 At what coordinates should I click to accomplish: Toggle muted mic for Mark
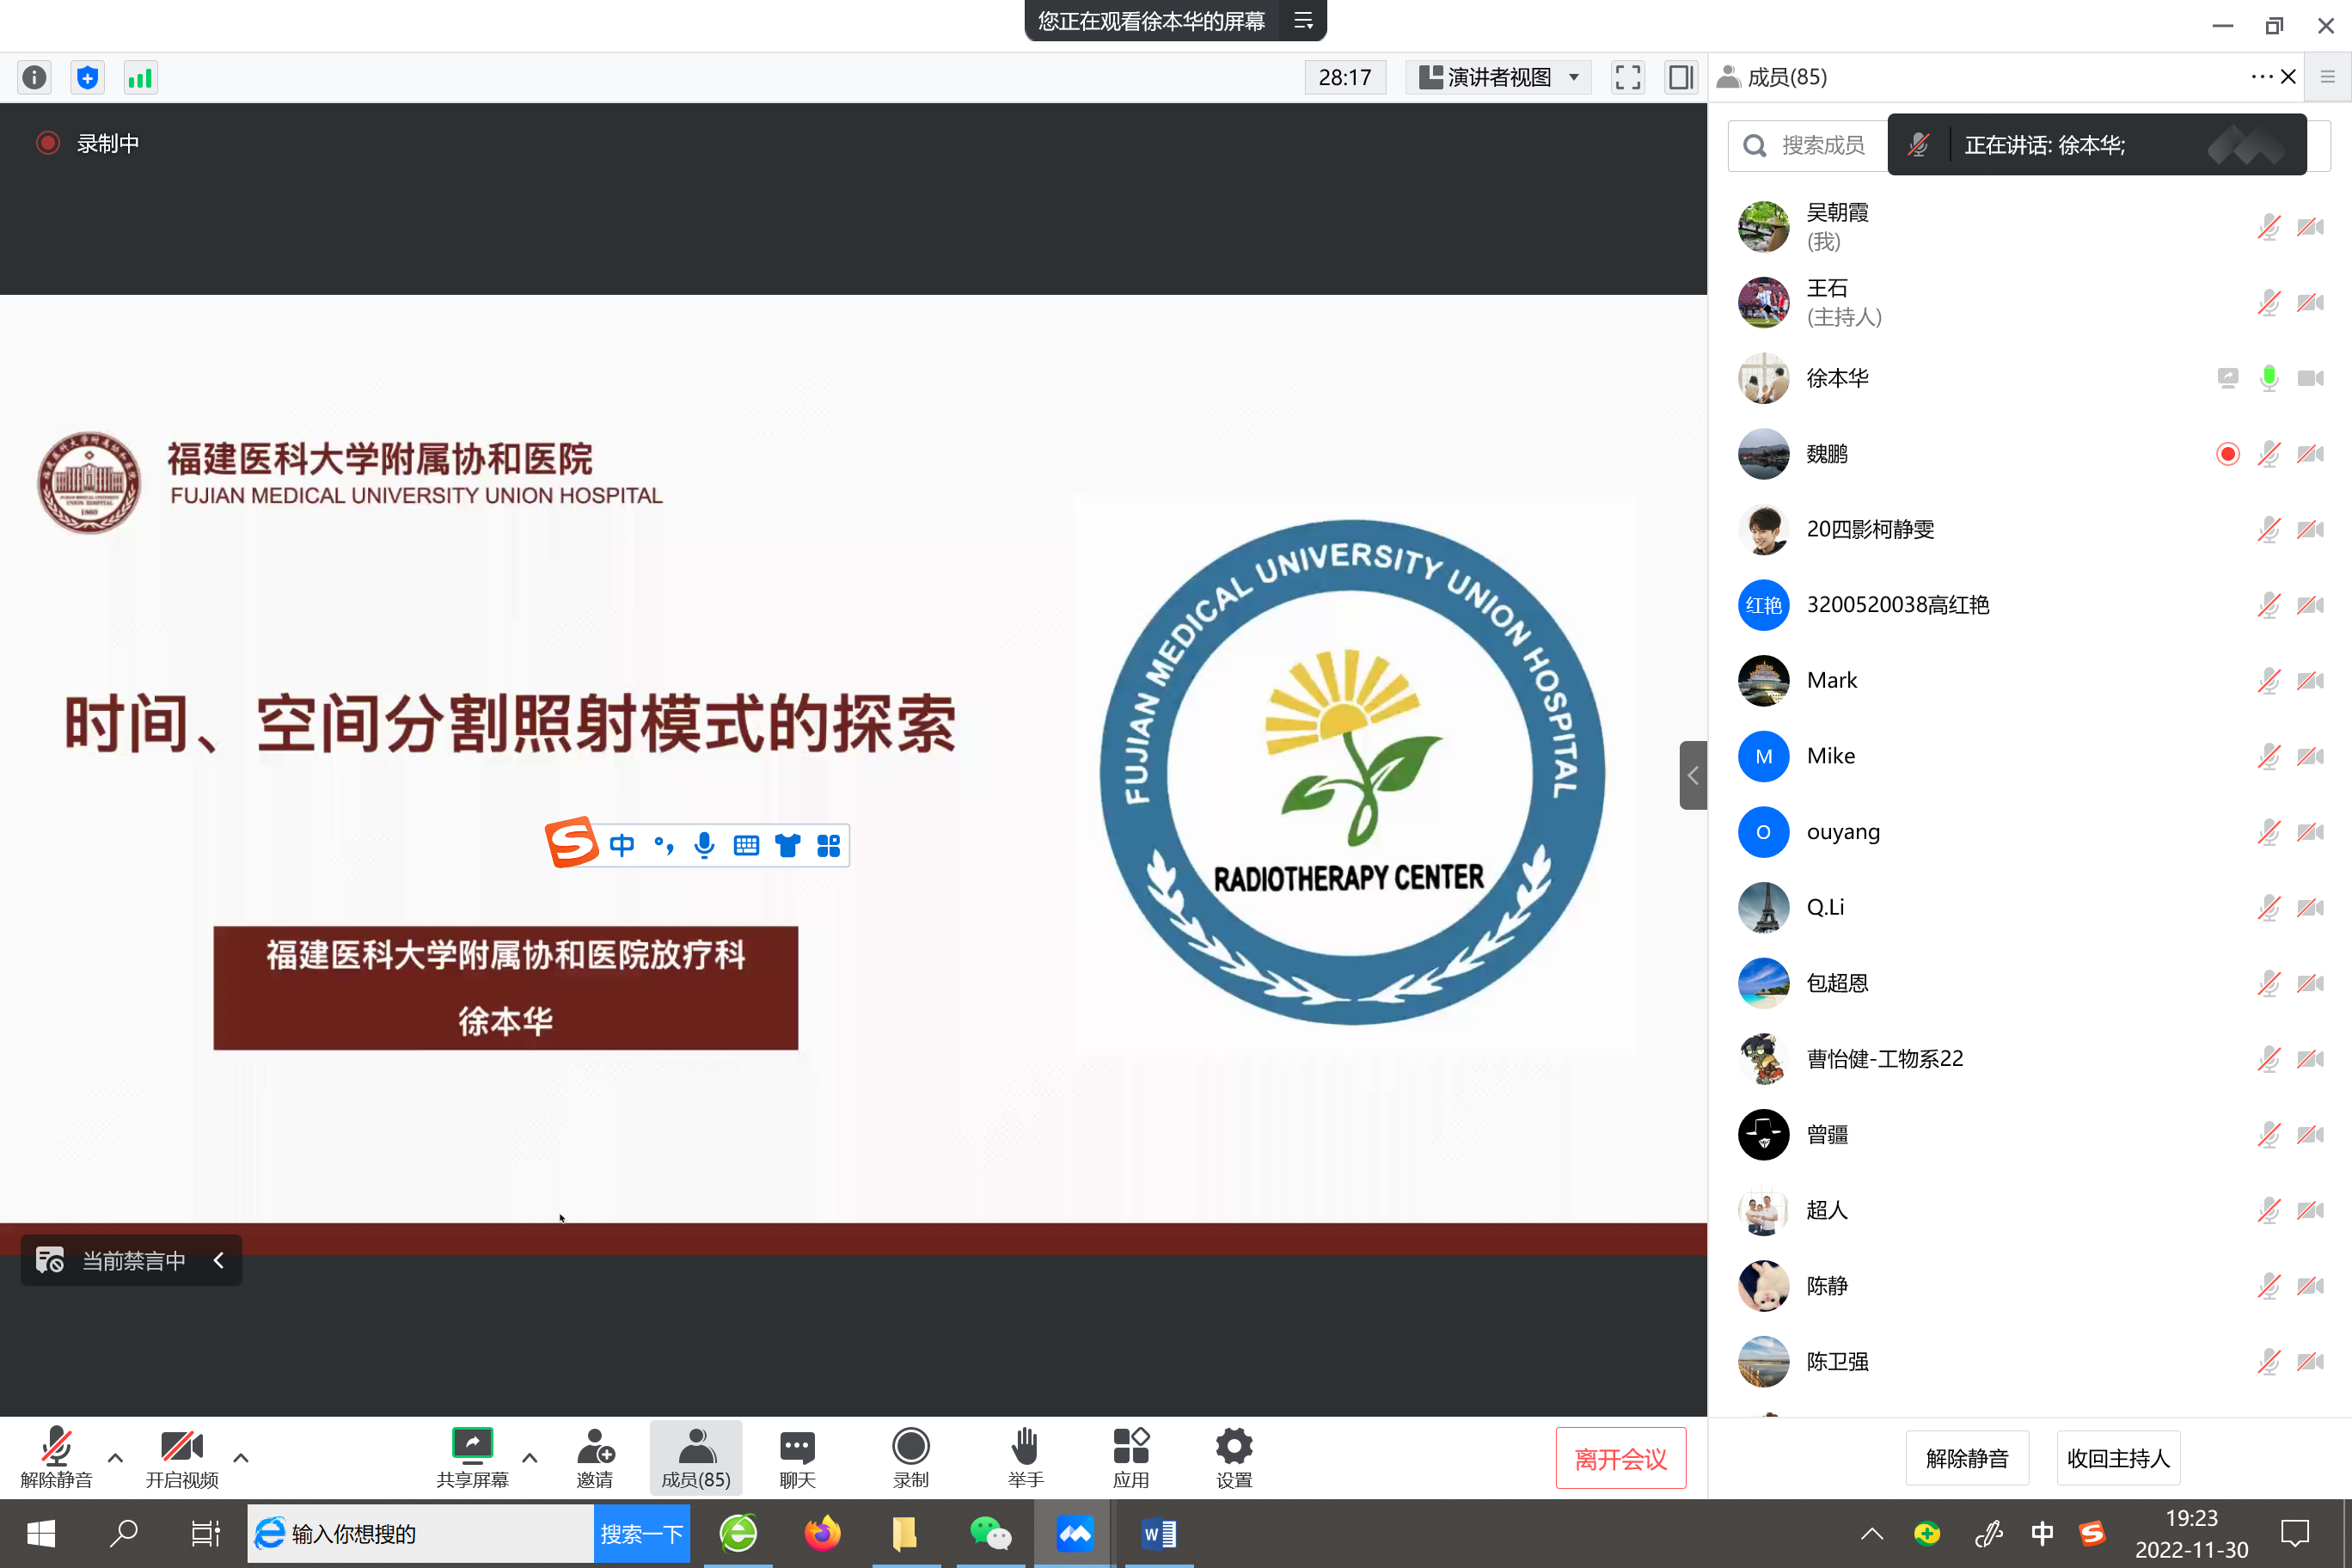click(x=2268, y=680)
